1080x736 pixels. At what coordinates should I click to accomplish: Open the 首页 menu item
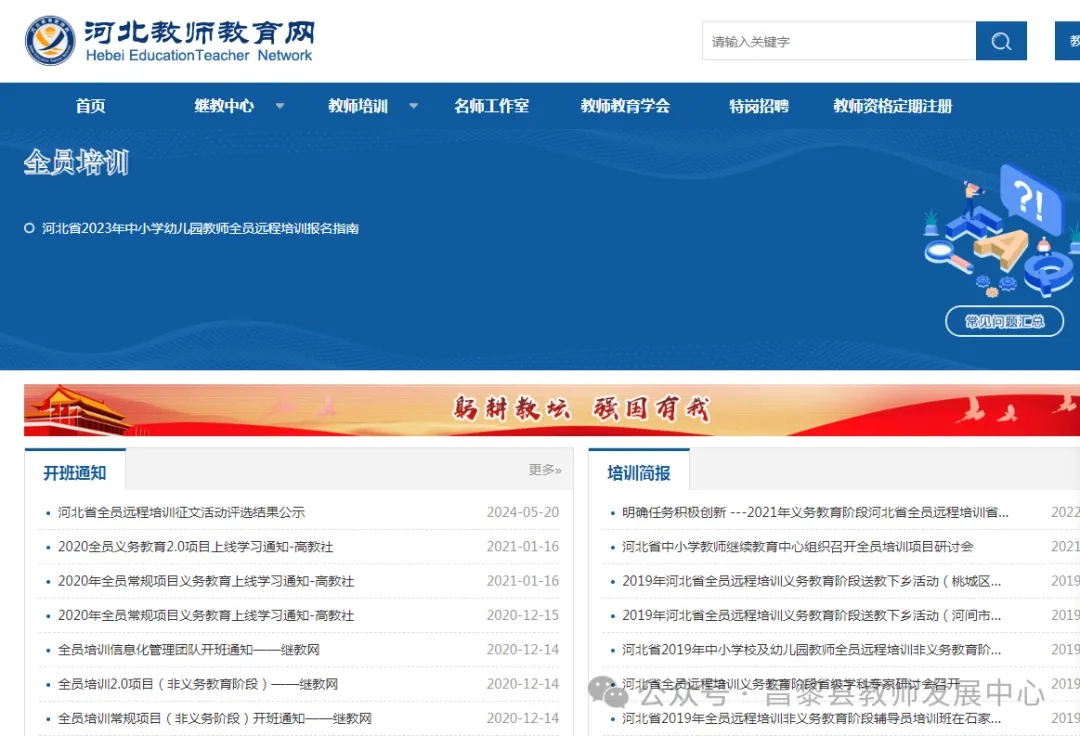tap(90, 106)
